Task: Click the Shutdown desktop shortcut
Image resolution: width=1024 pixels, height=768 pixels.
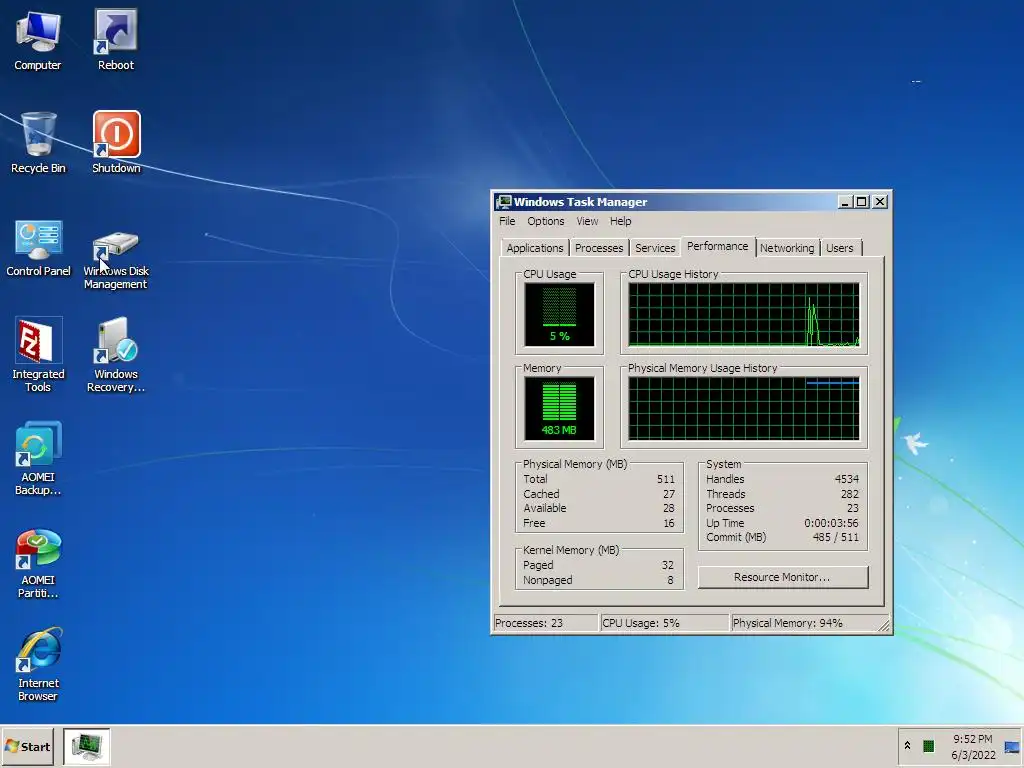Action: coord(116,143)
